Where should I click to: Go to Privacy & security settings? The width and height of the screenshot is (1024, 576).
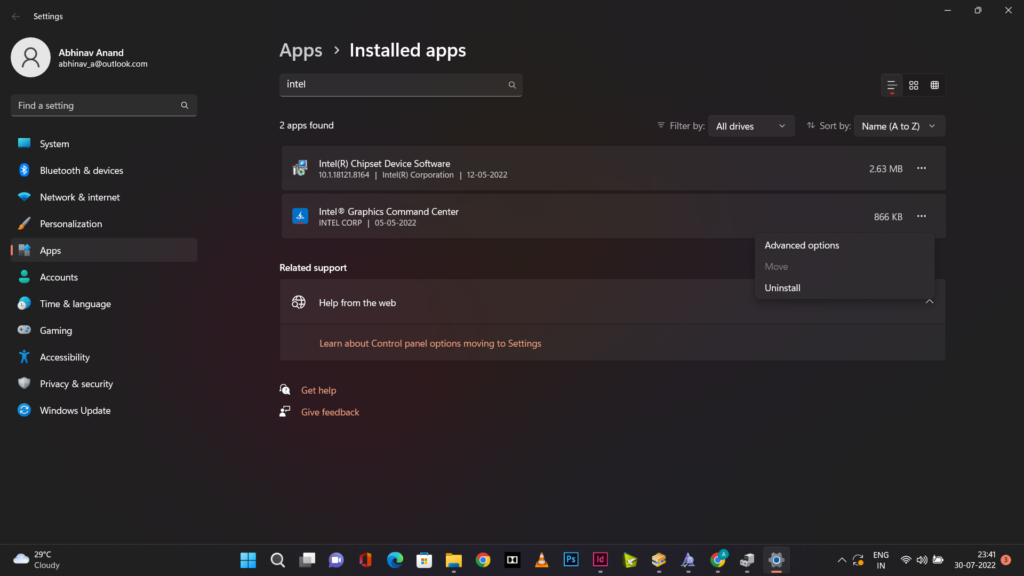click(104, 384)
